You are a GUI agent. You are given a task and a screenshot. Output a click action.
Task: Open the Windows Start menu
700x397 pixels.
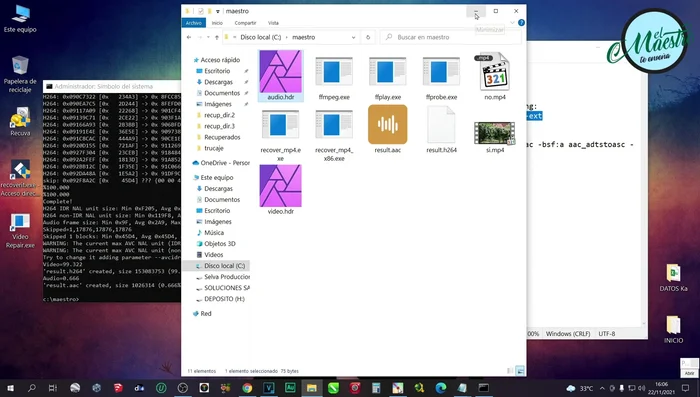pos(10,388)
